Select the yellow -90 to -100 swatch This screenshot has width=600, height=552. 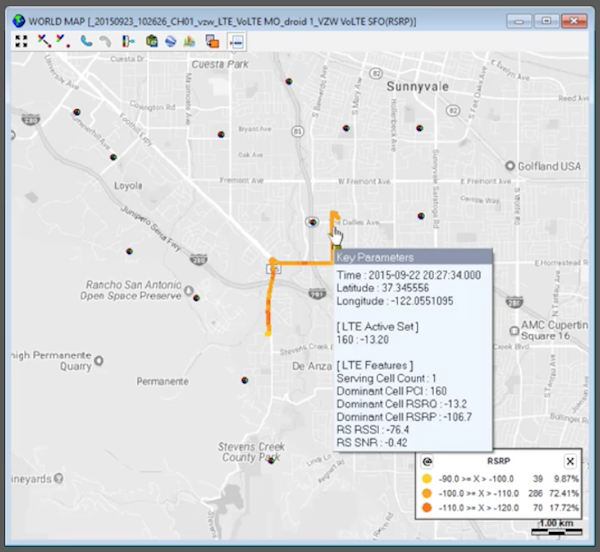coord(427,479)
